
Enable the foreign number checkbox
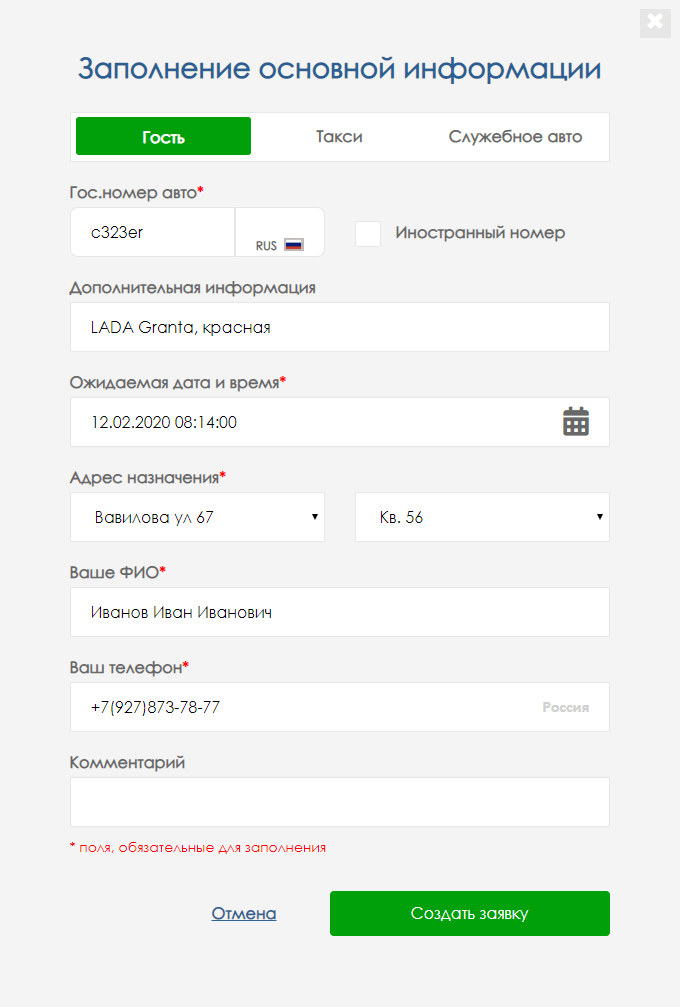[x=368, y=233]
